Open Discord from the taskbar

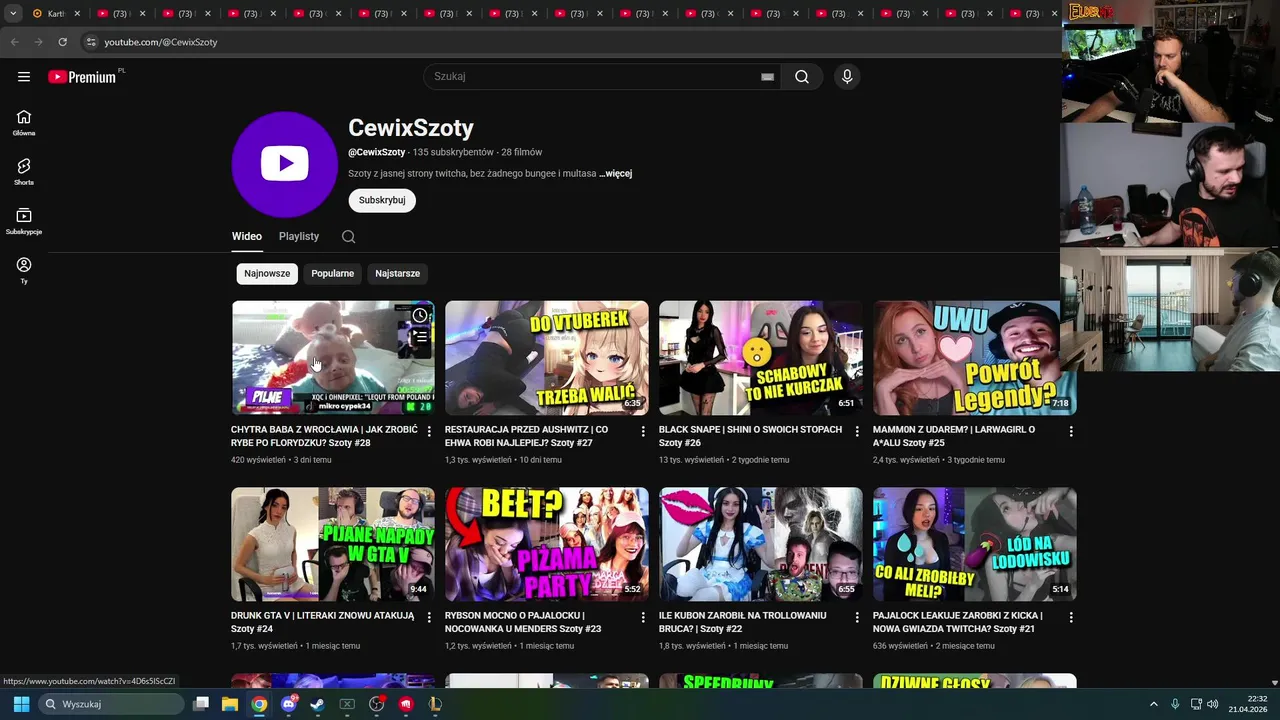pos(289,704)
